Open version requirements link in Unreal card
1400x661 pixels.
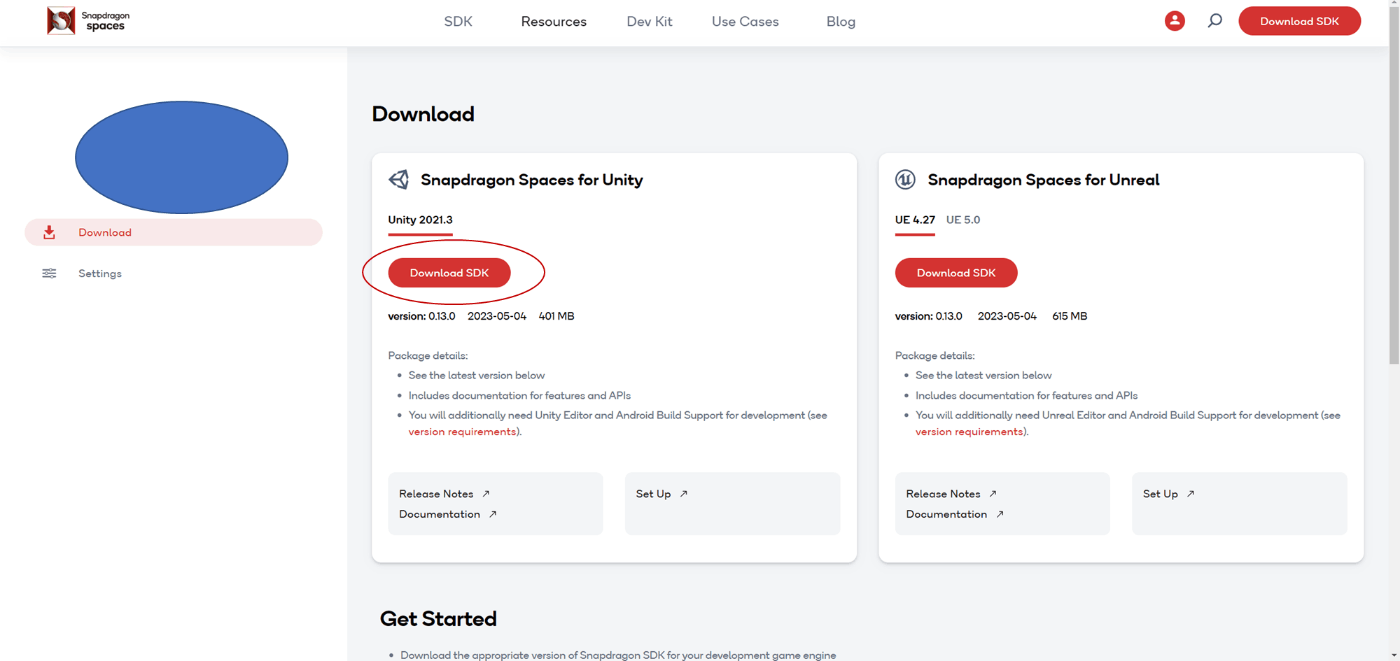pos(969,432)
